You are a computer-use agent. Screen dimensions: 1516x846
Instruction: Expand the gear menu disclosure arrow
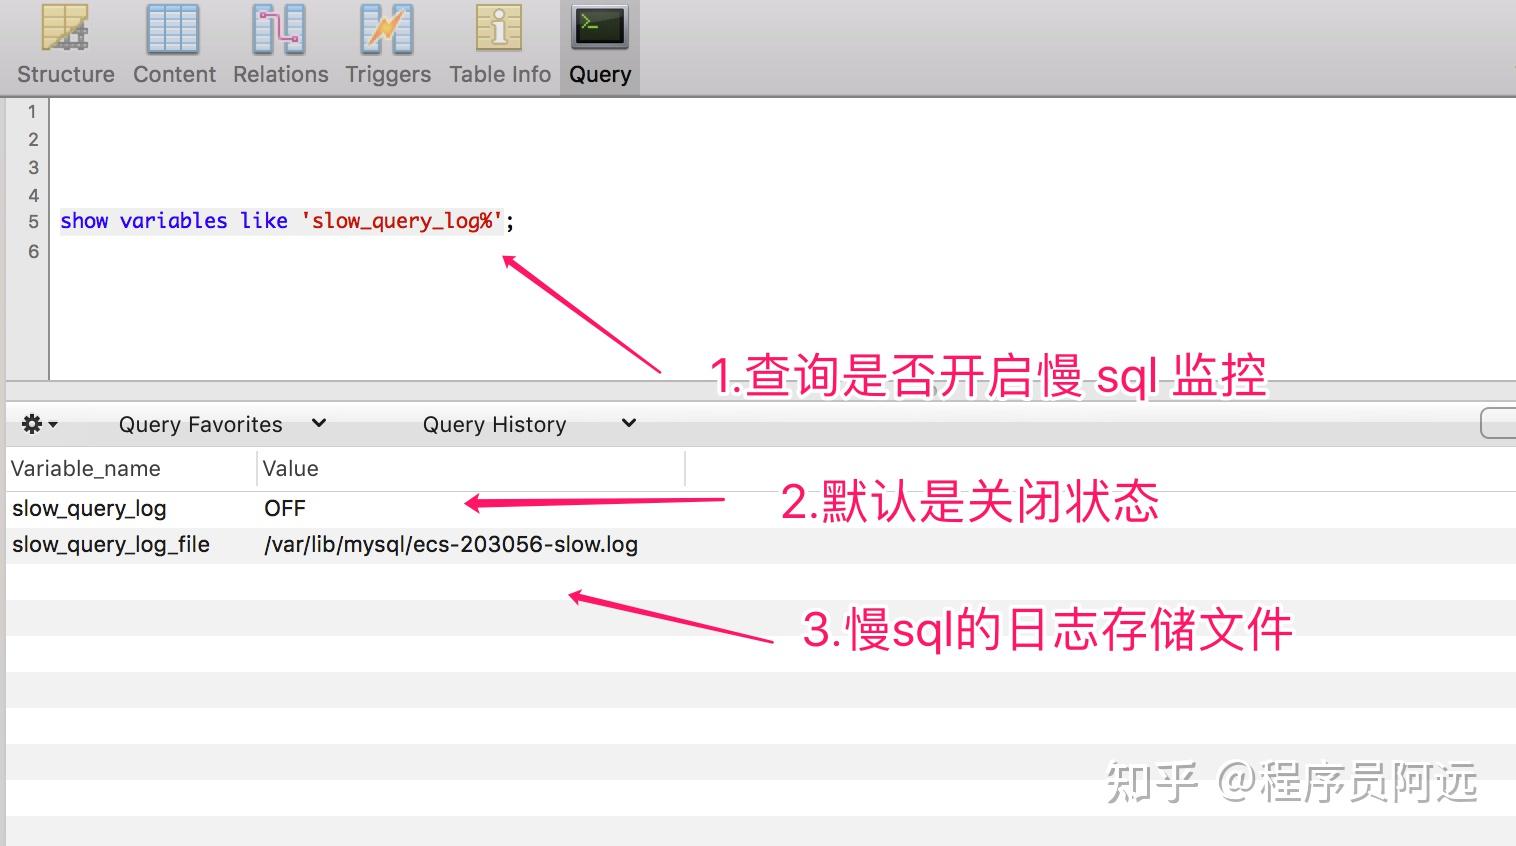click(52, 423)
